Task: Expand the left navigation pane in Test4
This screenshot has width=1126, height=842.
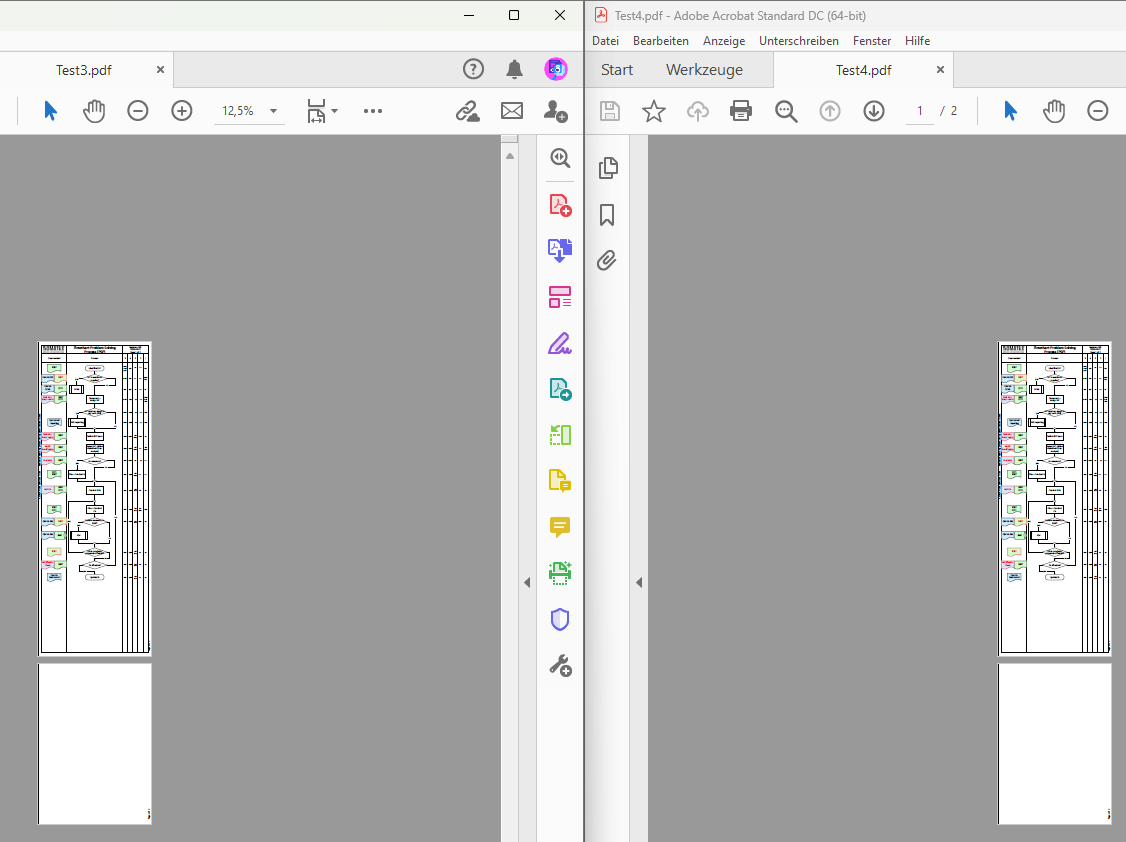Action: pos(639,583)
